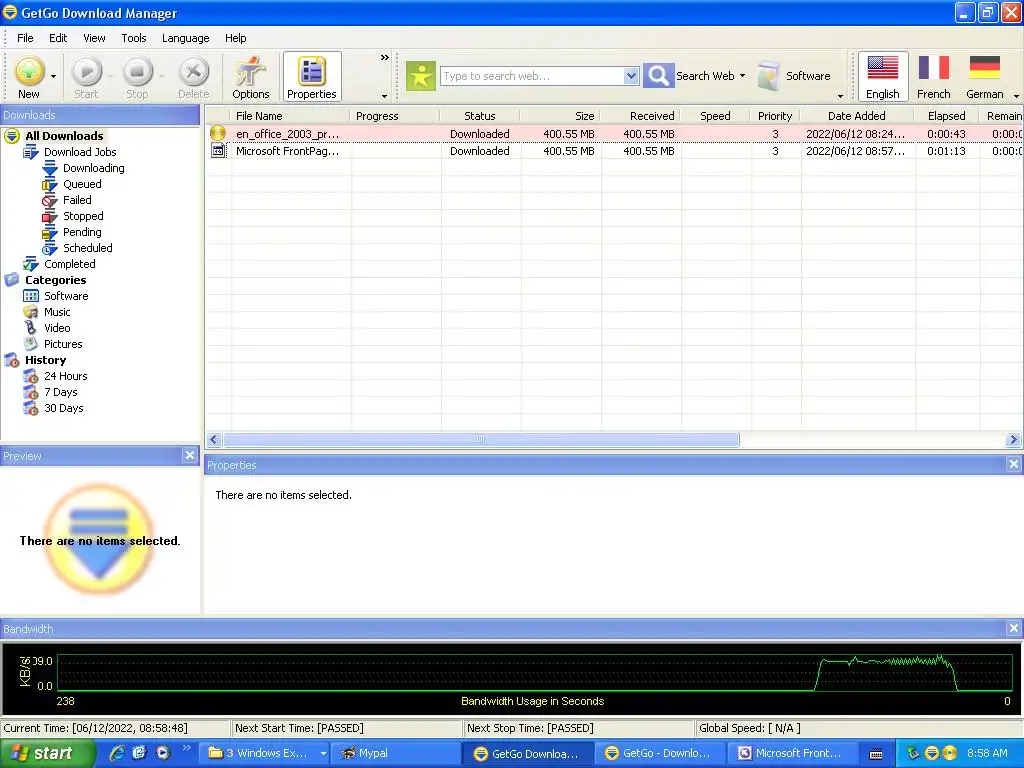Open the Edit menu
Screen dimensions: 1024x768
pos(58,38)
